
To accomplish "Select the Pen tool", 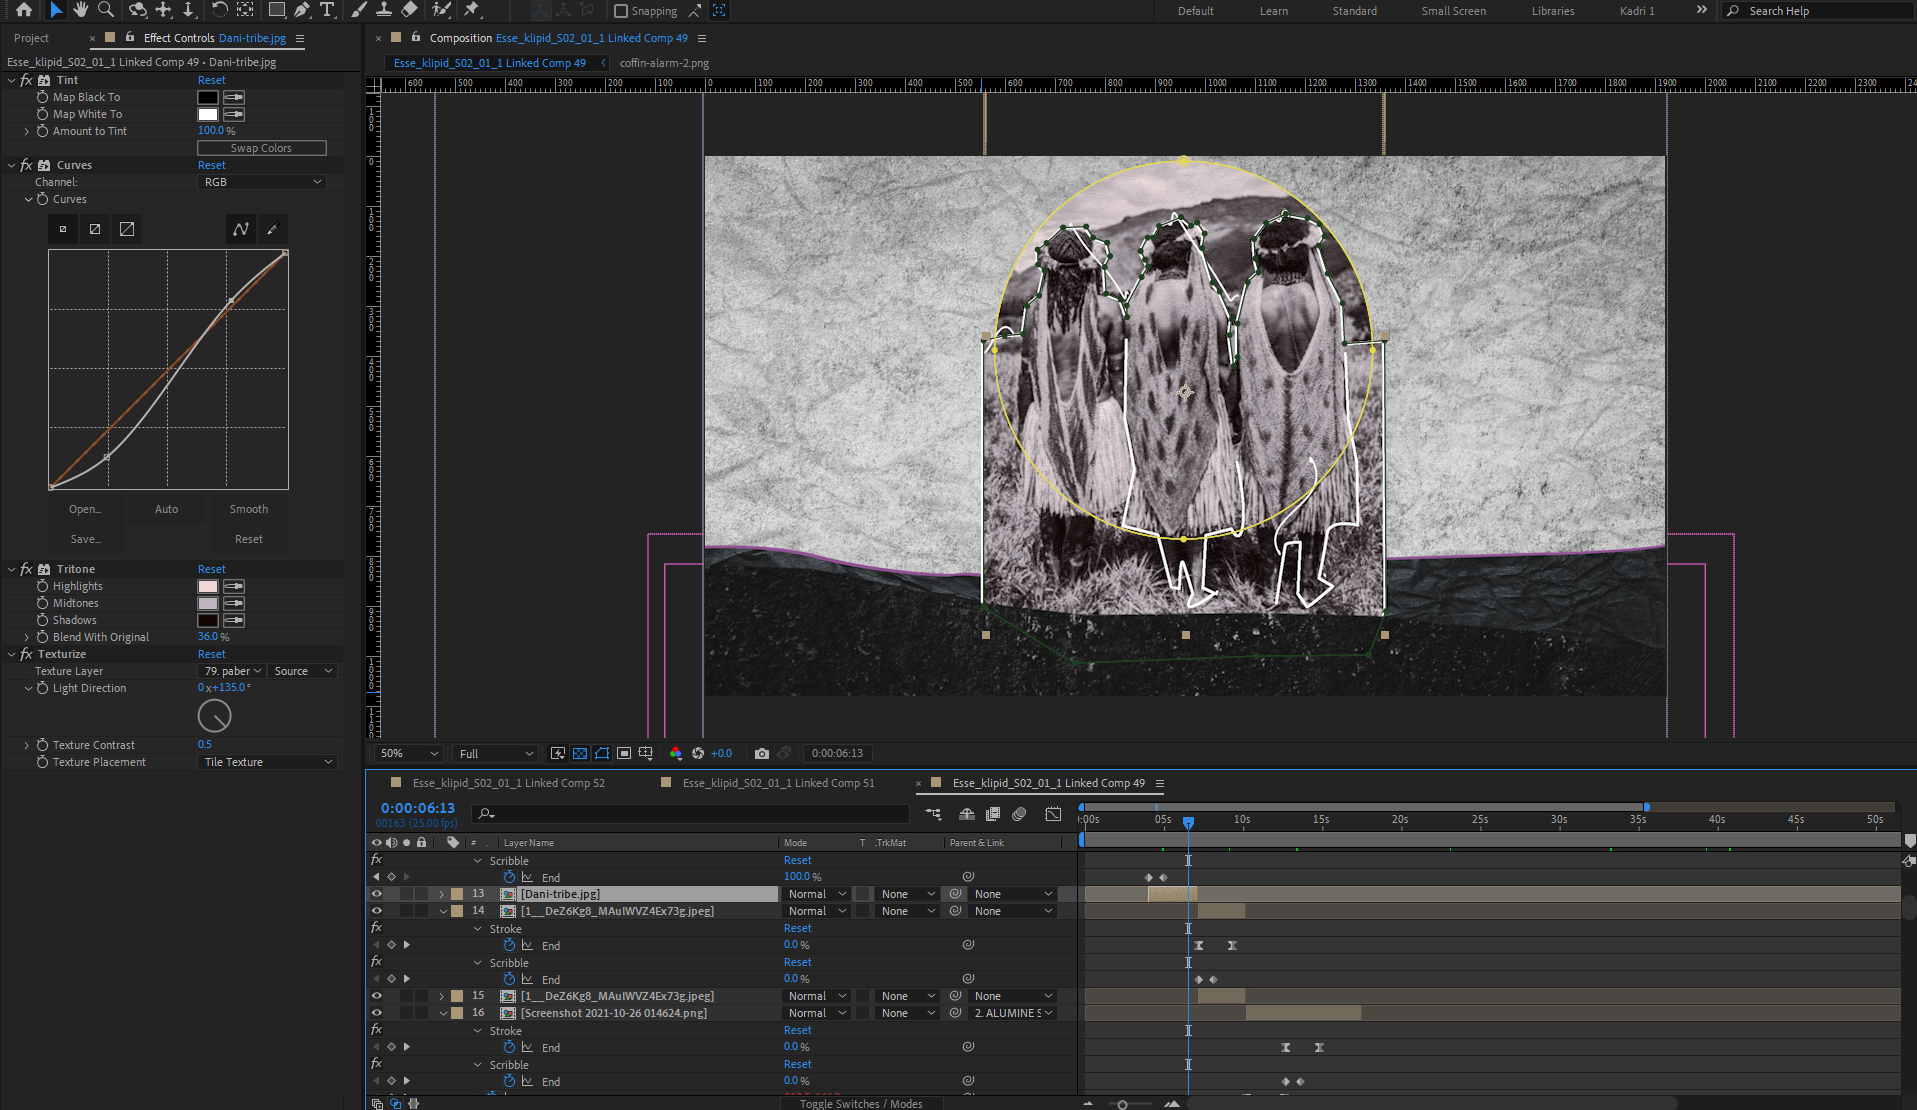I will pyautogui.click(x=301, y=10).
